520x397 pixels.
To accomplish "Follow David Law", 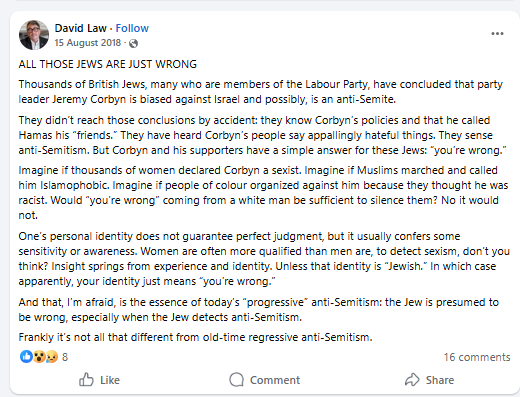I will click(x=132, y=28).
